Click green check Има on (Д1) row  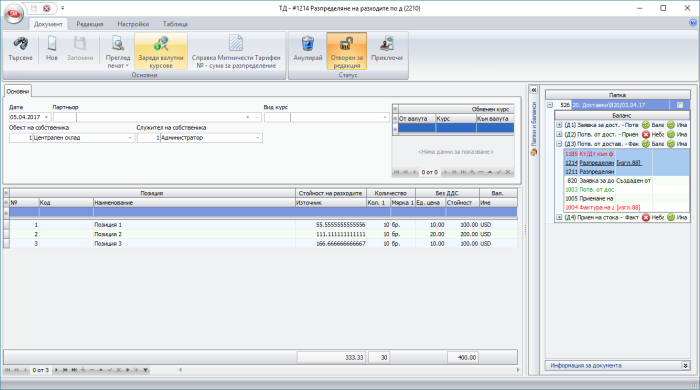[x=671, y=125]
